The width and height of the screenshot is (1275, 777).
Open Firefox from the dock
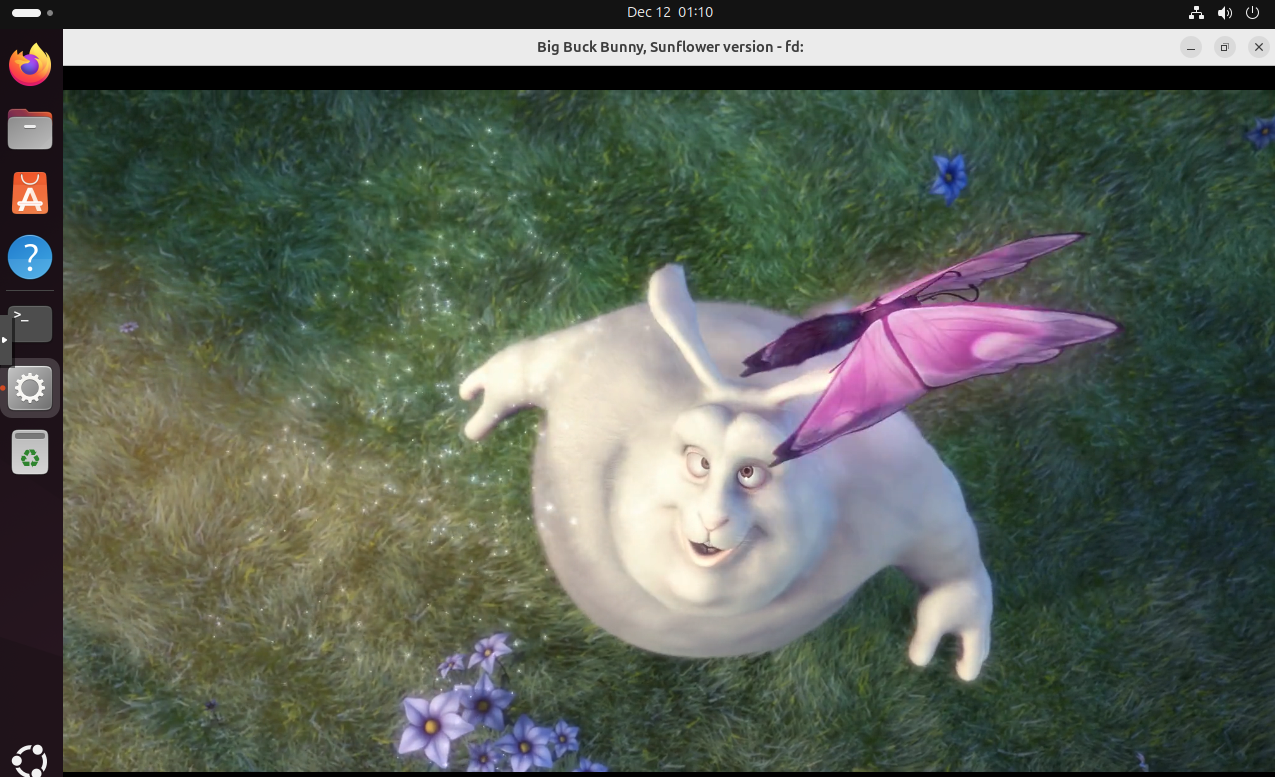pyautogui.click(x=30, y=64)
